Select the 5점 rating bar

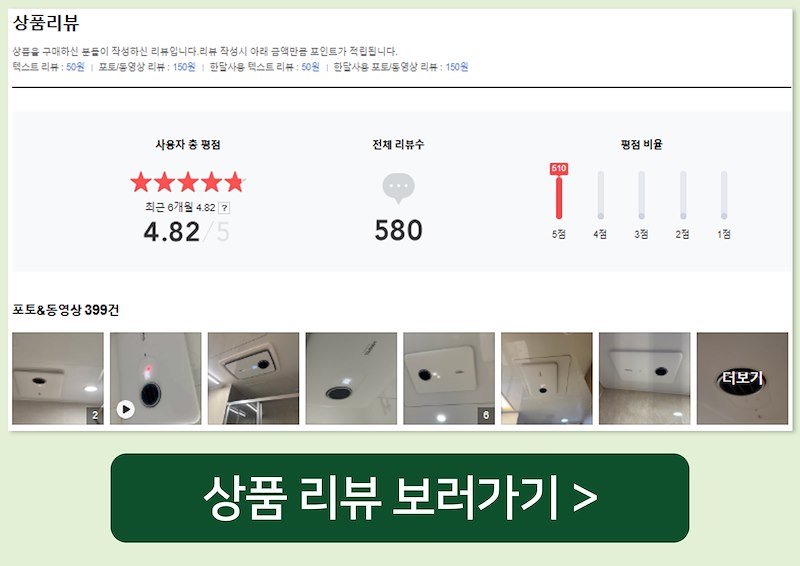coord(559,198)
